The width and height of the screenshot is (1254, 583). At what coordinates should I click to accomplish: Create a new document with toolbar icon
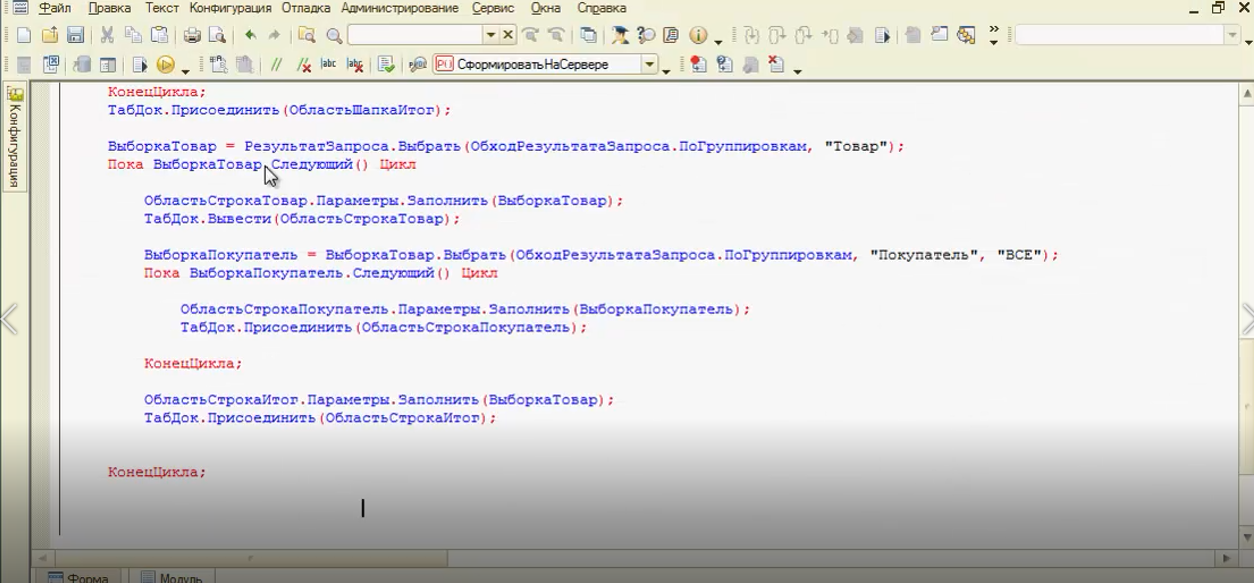click(x=24, y=36)
